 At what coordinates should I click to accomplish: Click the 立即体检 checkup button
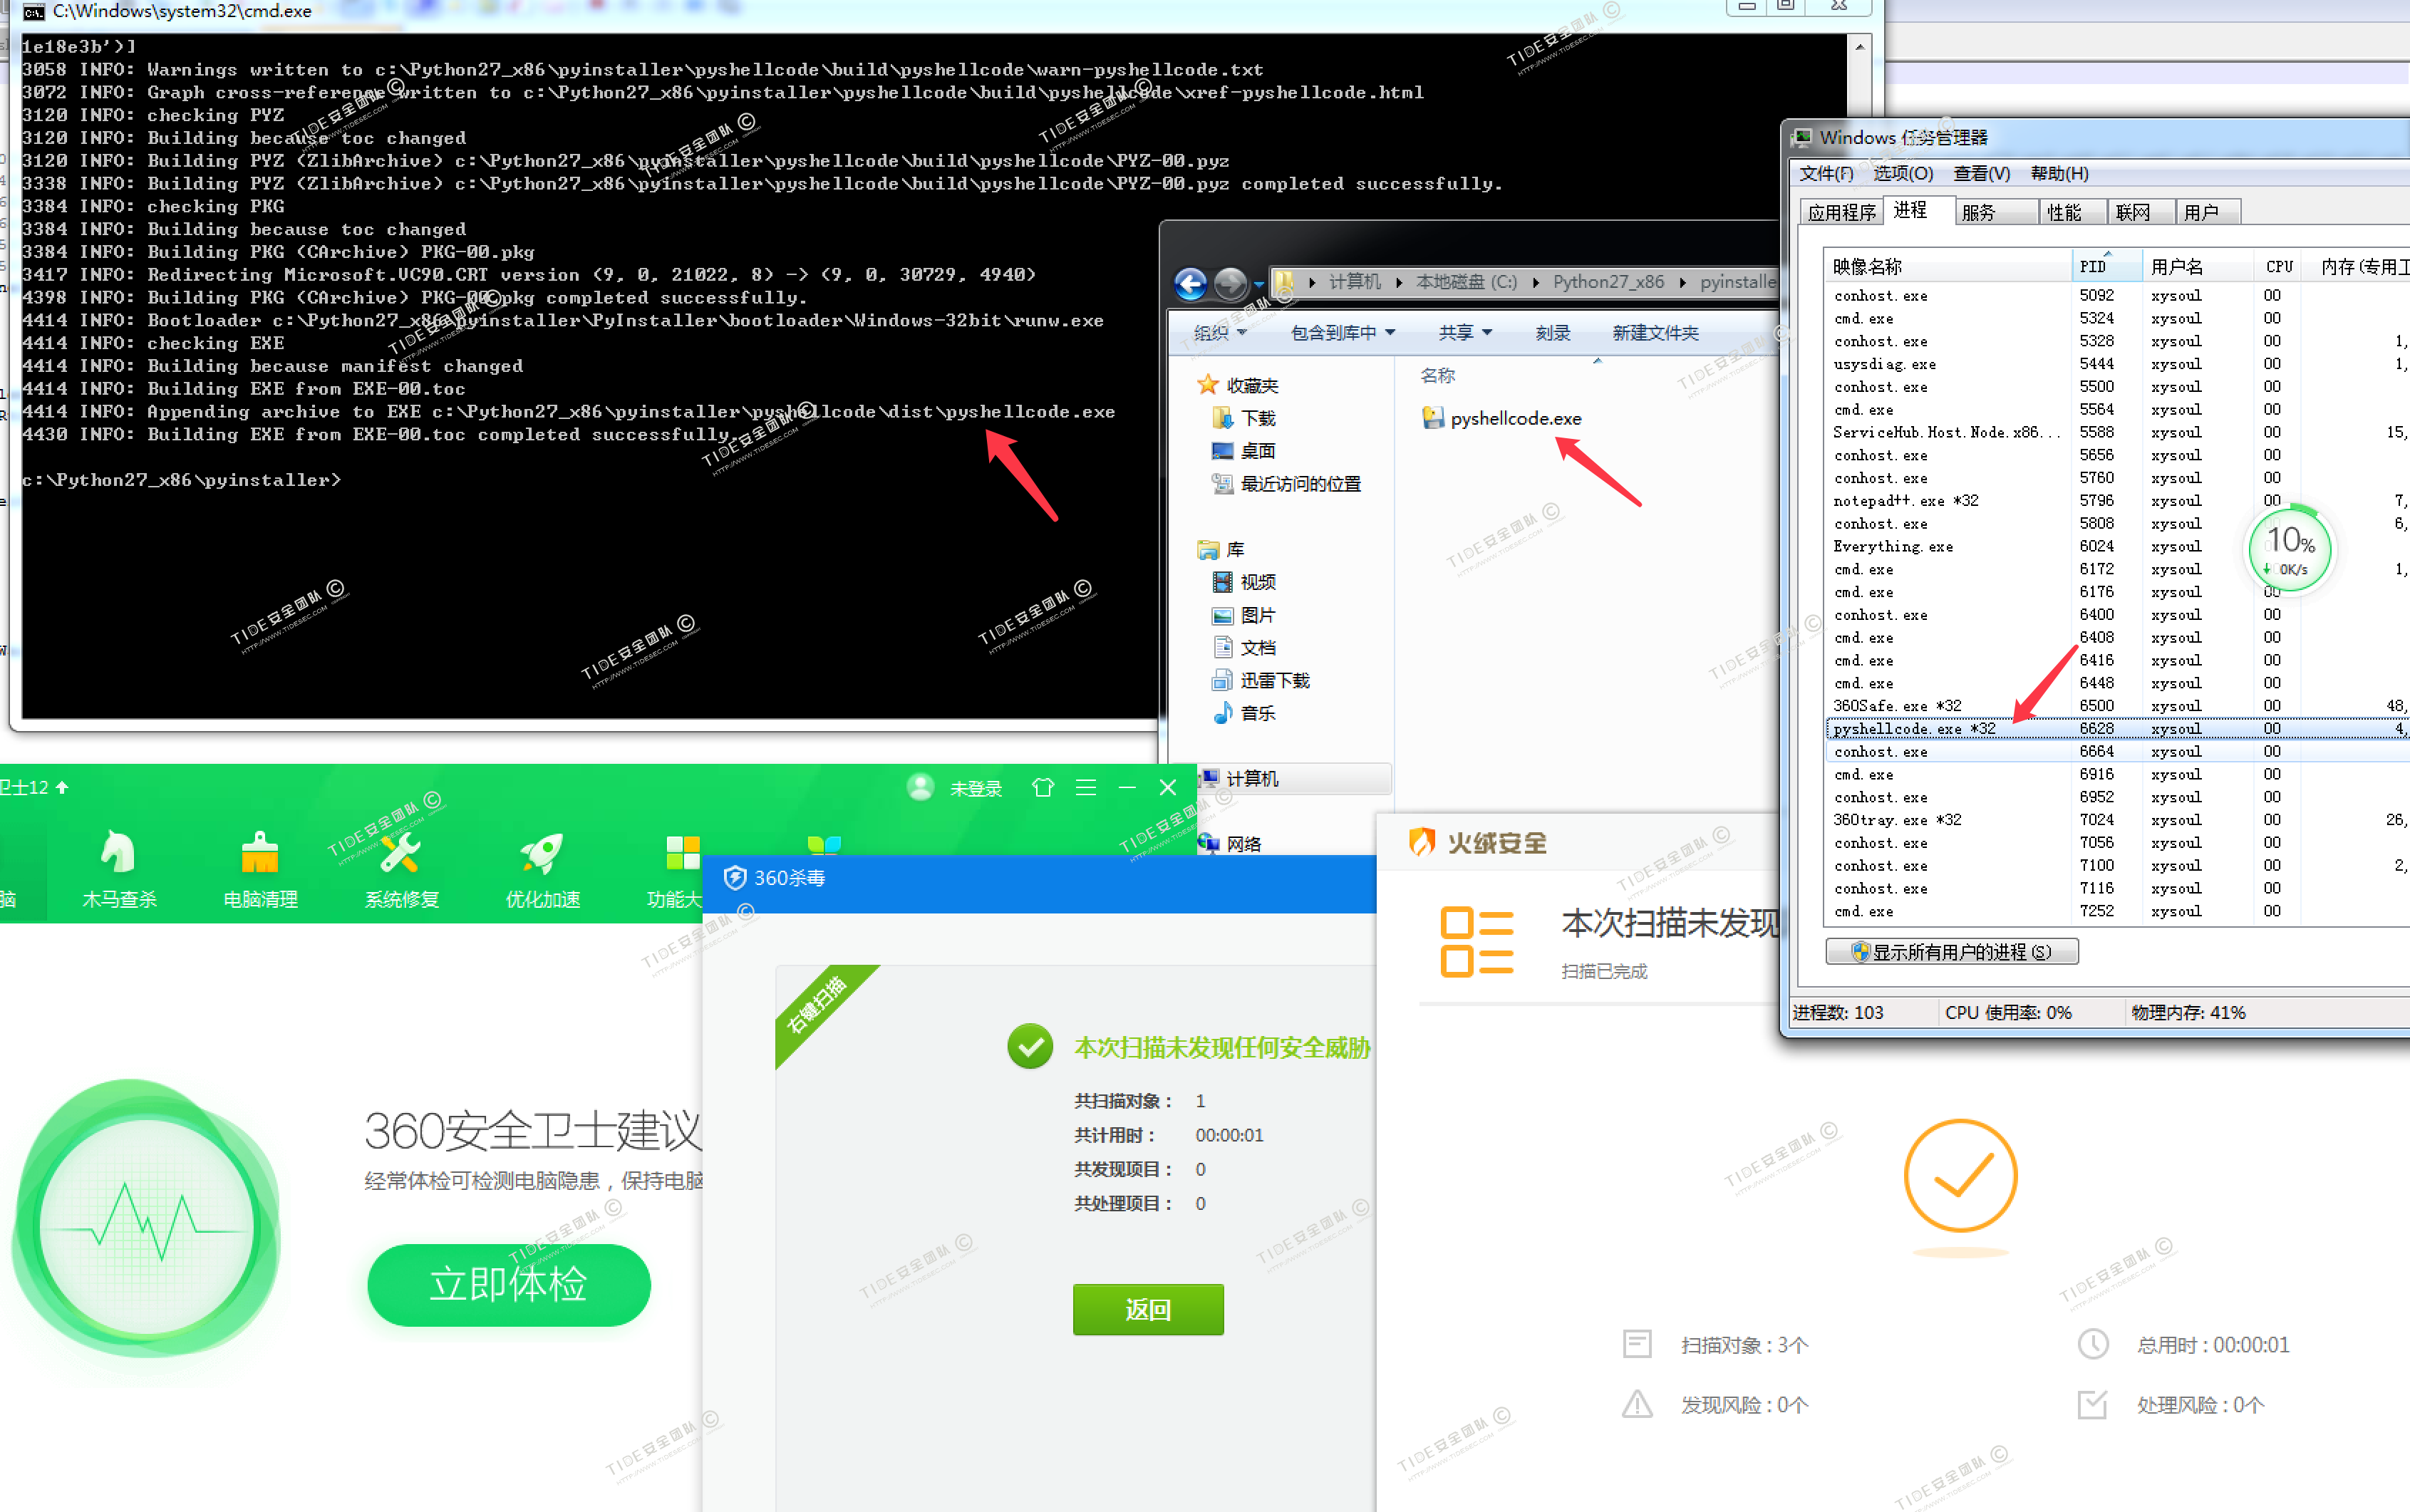tap(508, 1286)
